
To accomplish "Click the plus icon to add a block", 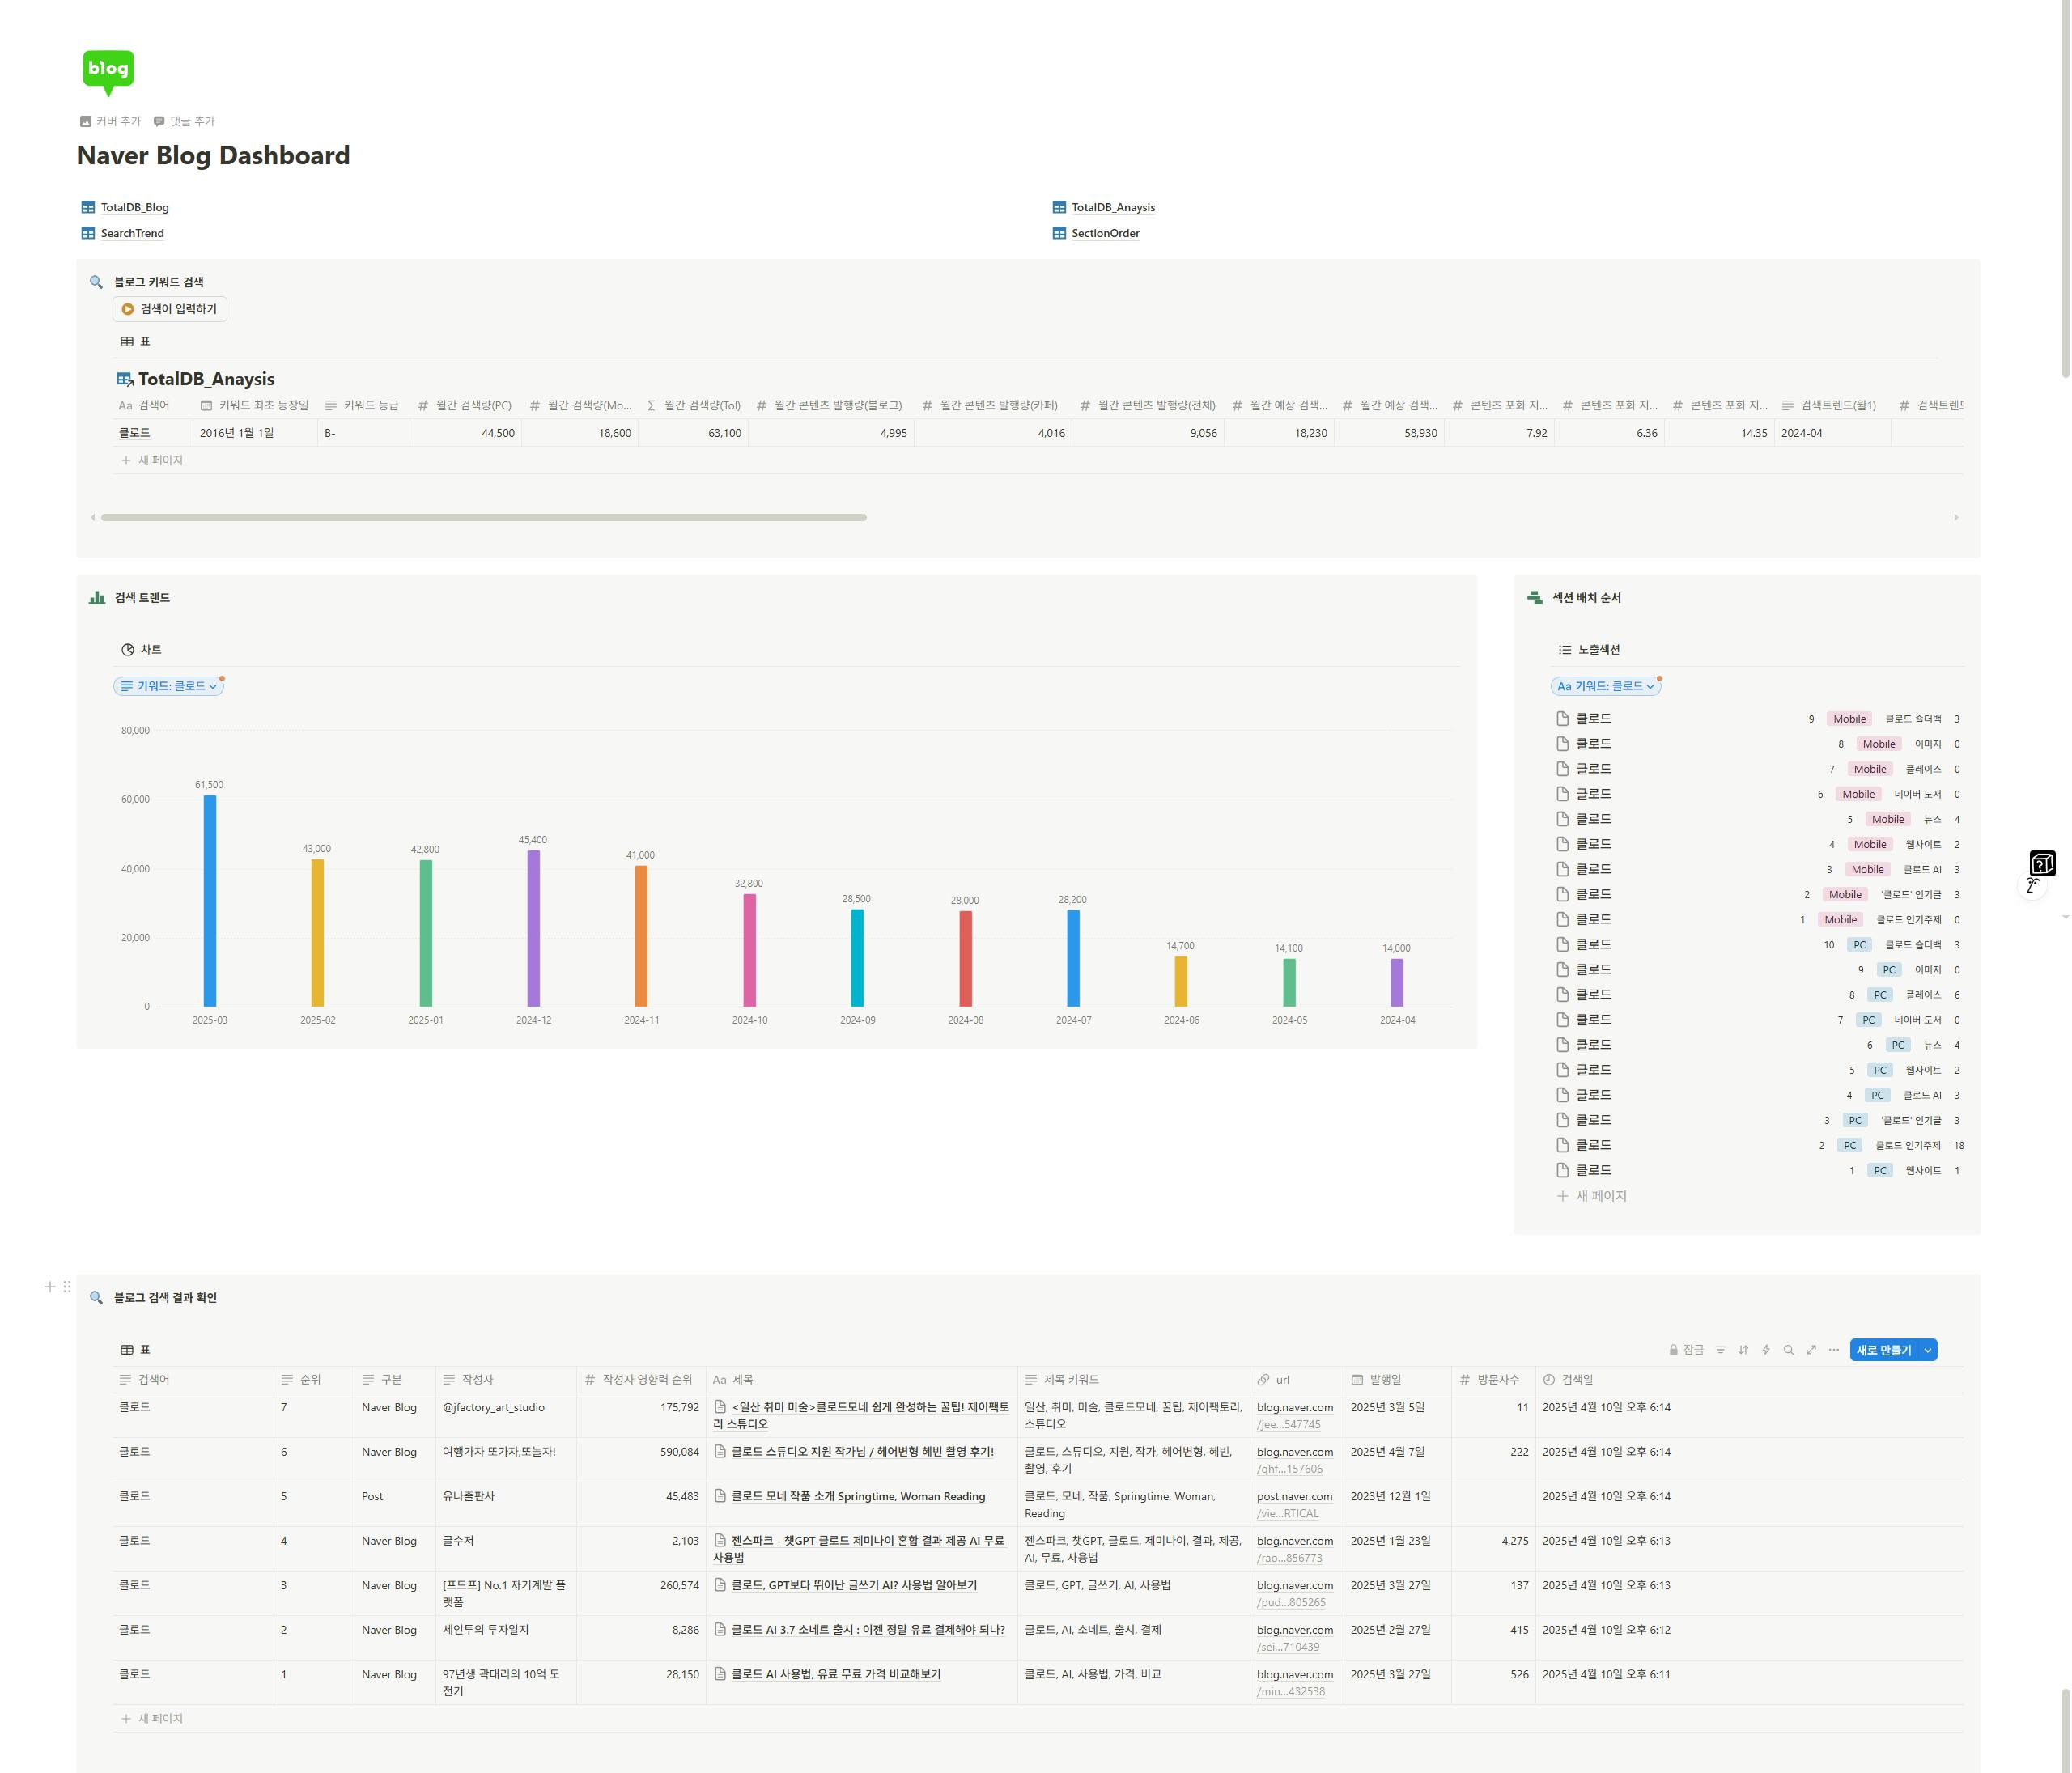I will click(50, 1287).
